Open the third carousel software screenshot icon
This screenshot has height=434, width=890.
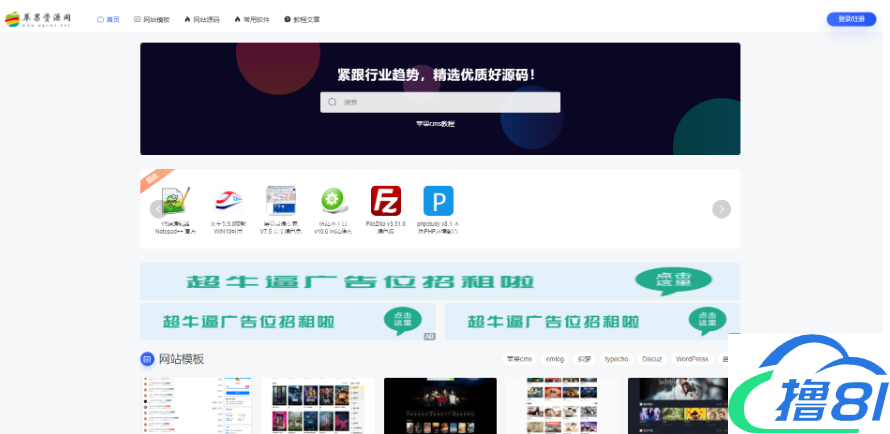(x=280, y=200)
